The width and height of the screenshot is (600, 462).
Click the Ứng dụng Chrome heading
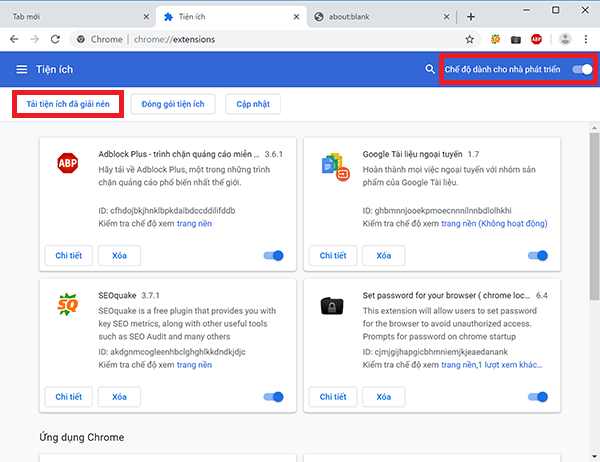pos(82,437)
